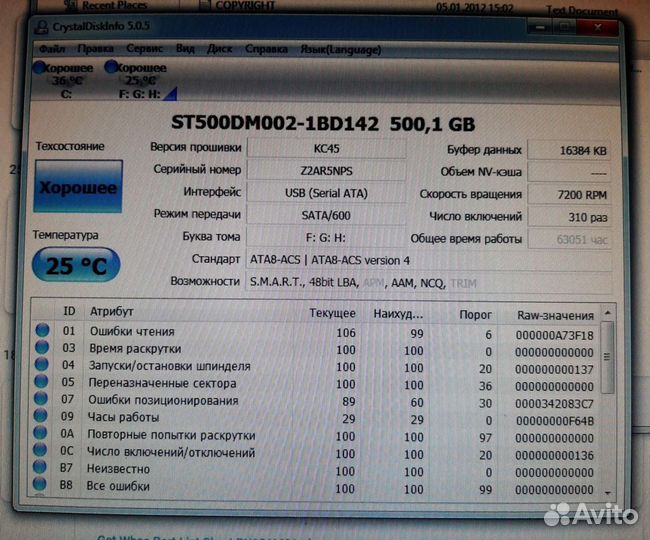650x540 pixels.
Task: Click status dot for Часы работы row
Action: tap(41, 415)
